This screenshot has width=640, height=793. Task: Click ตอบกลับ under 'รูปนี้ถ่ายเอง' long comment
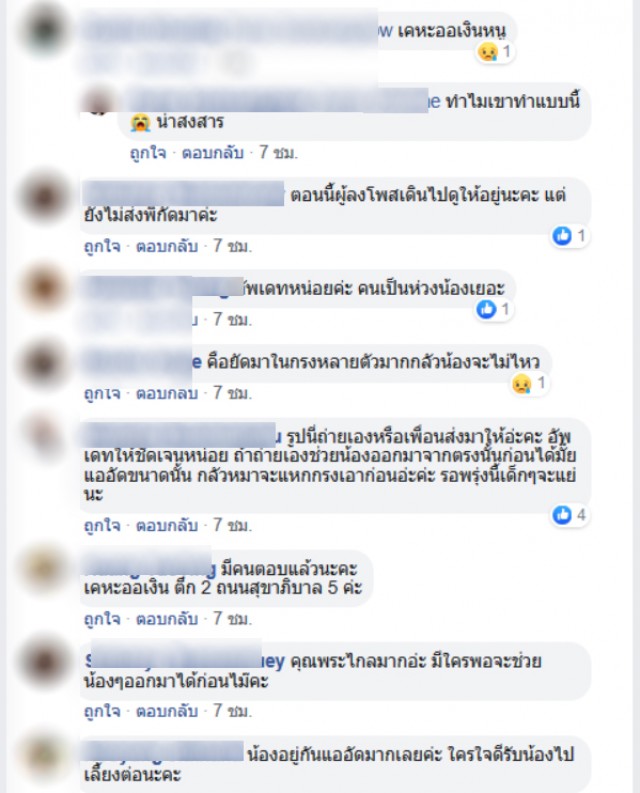pos(167,525)
